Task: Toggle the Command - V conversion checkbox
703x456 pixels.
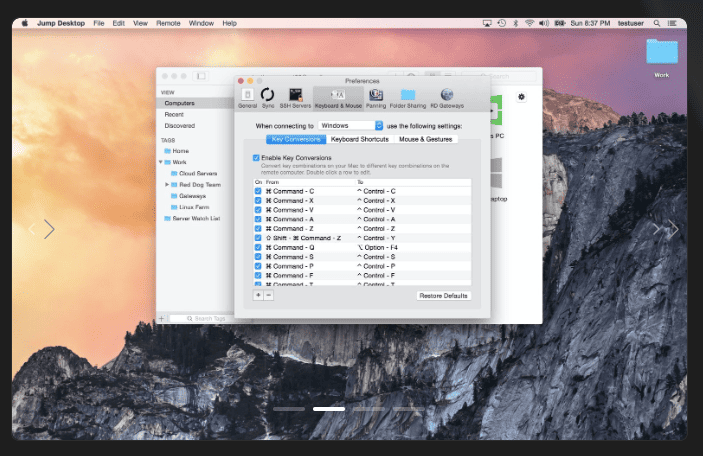Action: [258, 210]
